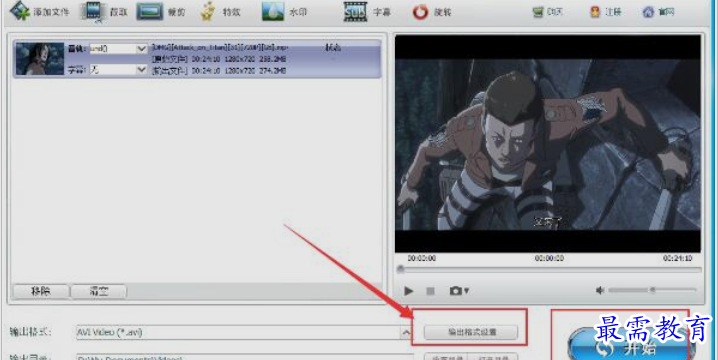Open the Crop (裁剪) tool

[x=149, y=11]
